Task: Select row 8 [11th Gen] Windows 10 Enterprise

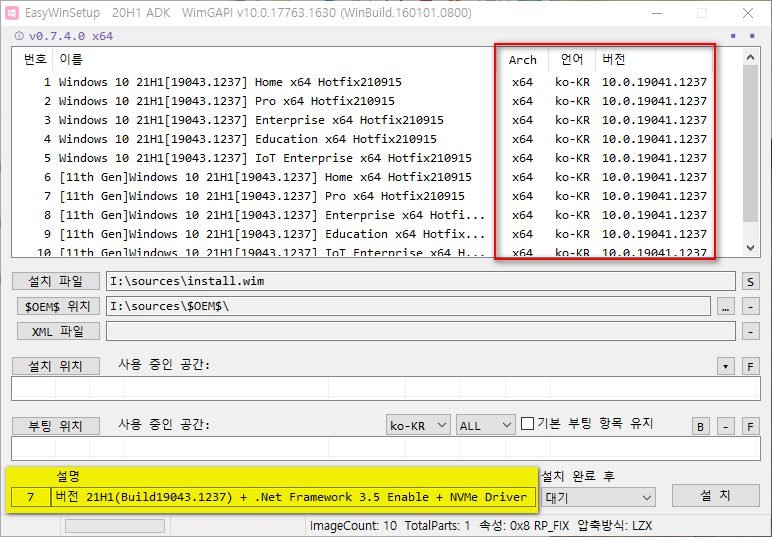Action: click(364, 215)
